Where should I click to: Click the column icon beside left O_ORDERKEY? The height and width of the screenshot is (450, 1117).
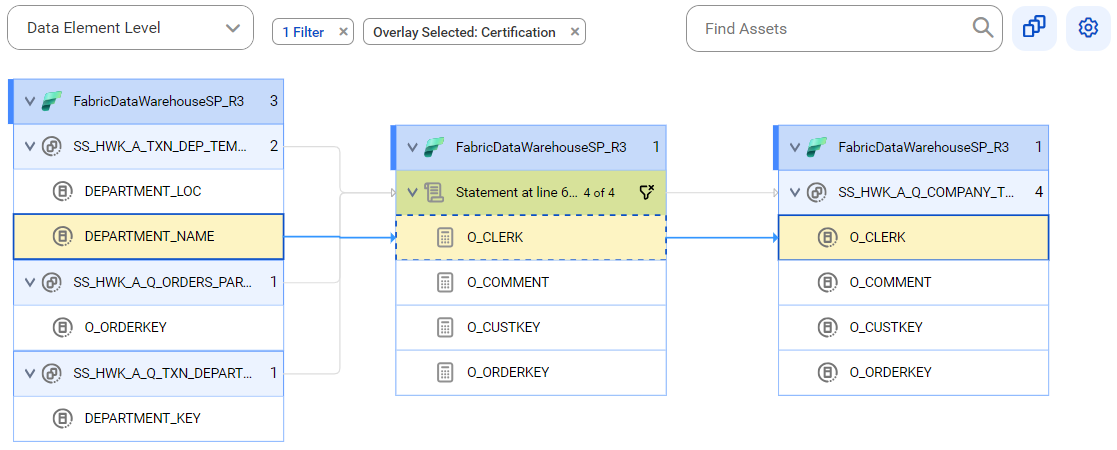pos(63,328)
